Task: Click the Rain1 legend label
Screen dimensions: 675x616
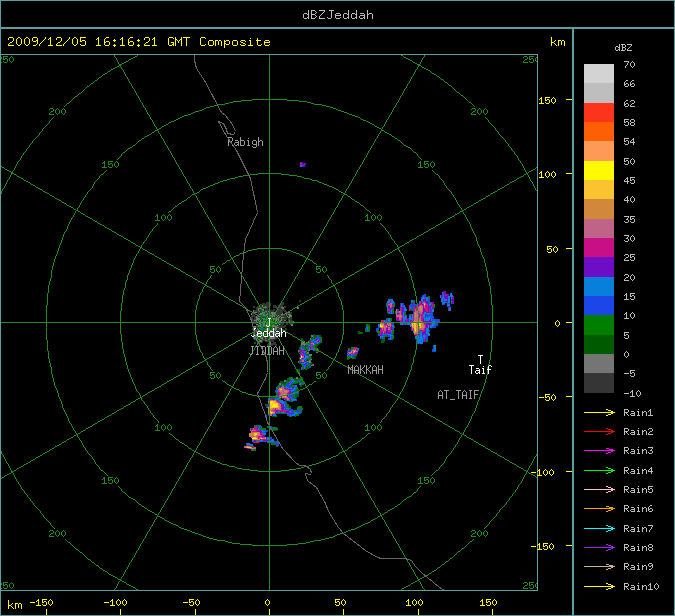Action: pos(638,412)
